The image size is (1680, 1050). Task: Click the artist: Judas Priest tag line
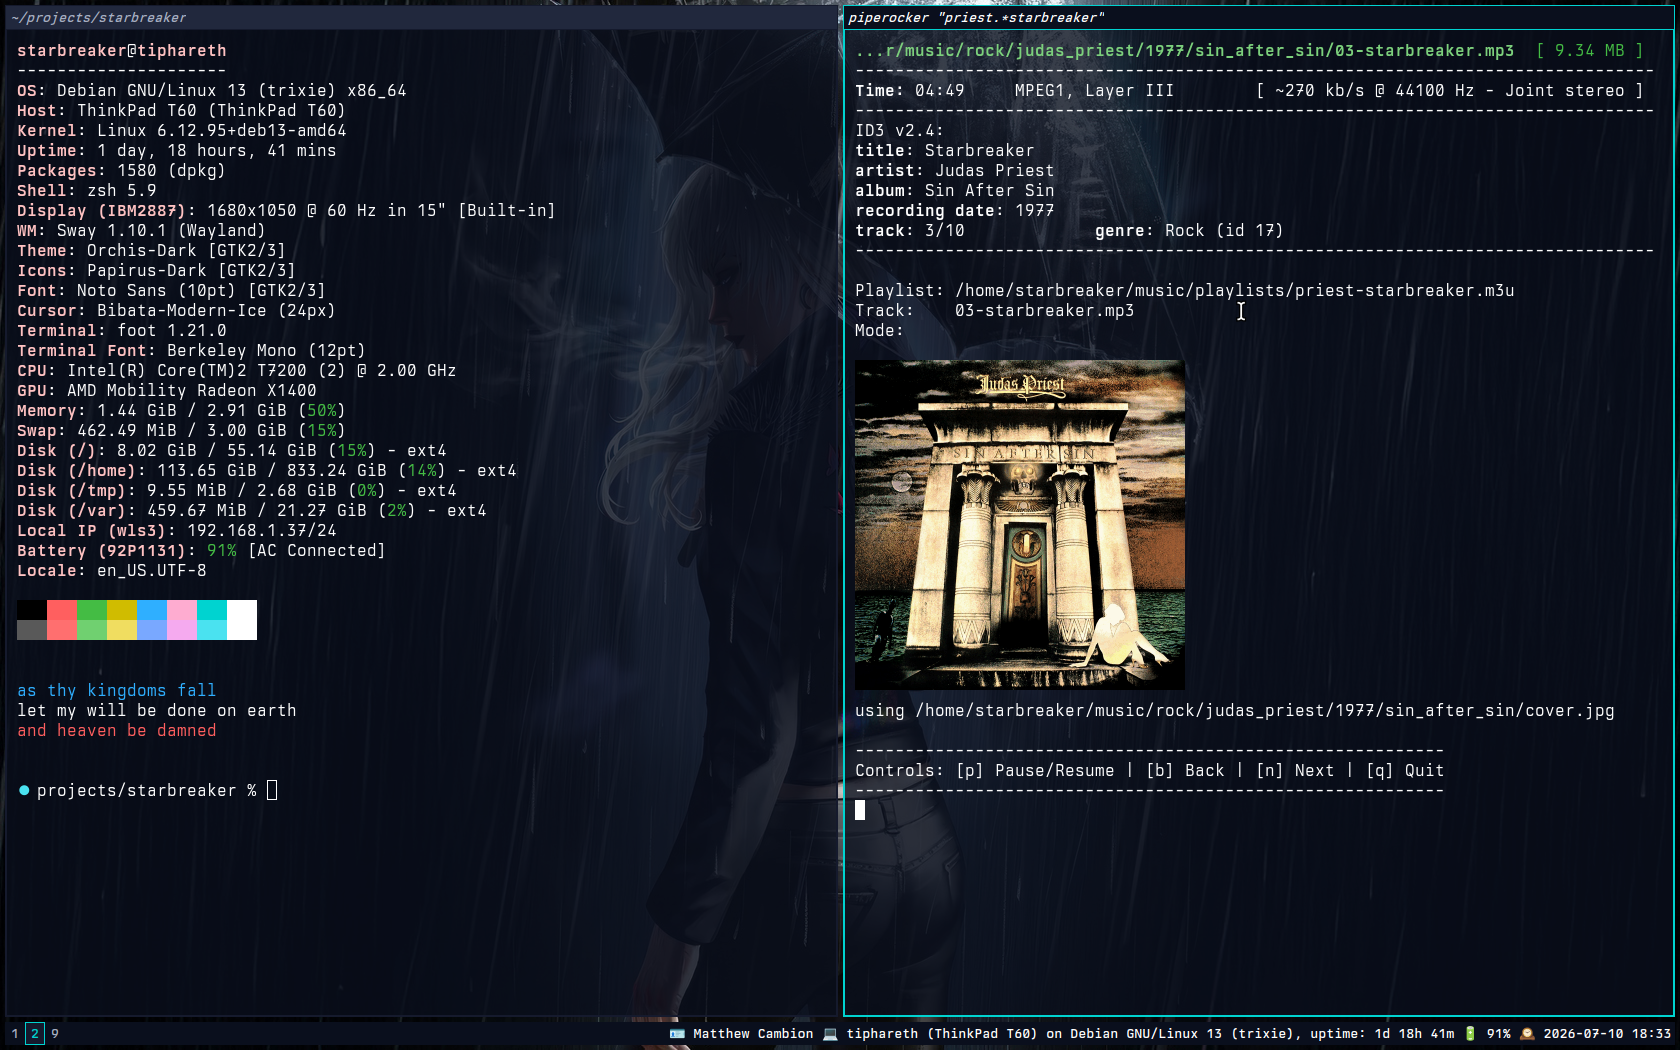click(x=955, y=170)
